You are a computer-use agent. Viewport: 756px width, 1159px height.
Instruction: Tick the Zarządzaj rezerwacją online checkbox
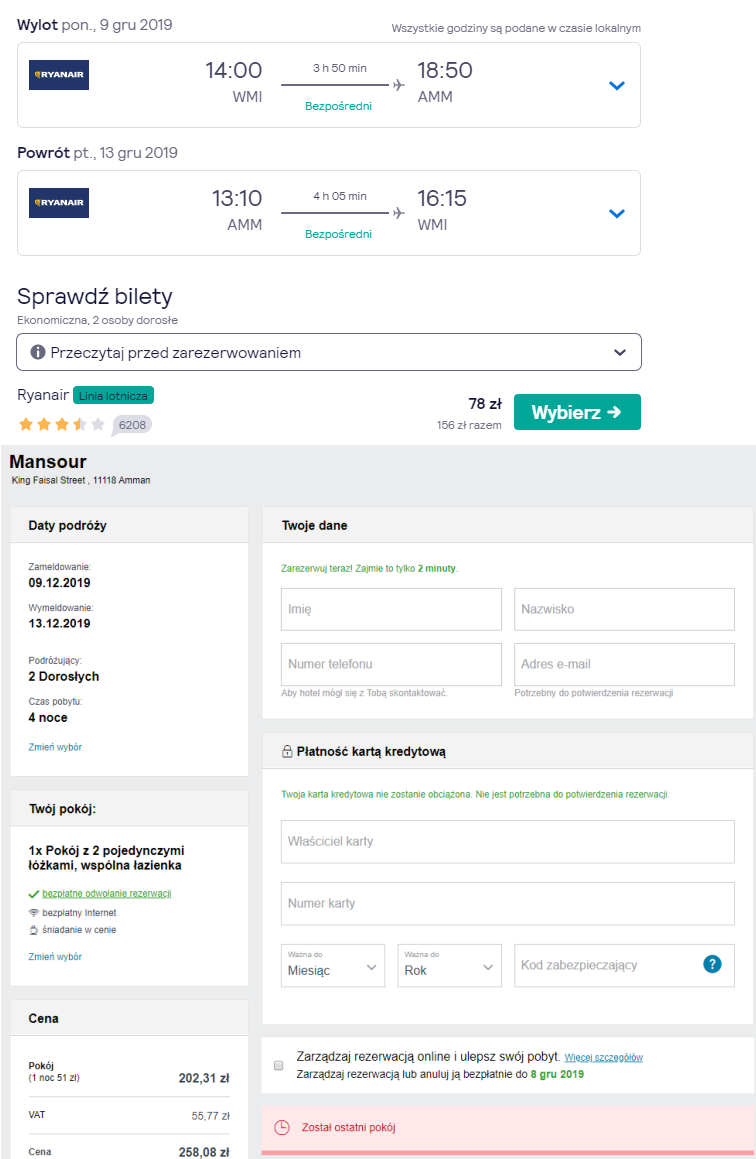pyautogui.click(x=279, y=1065)
